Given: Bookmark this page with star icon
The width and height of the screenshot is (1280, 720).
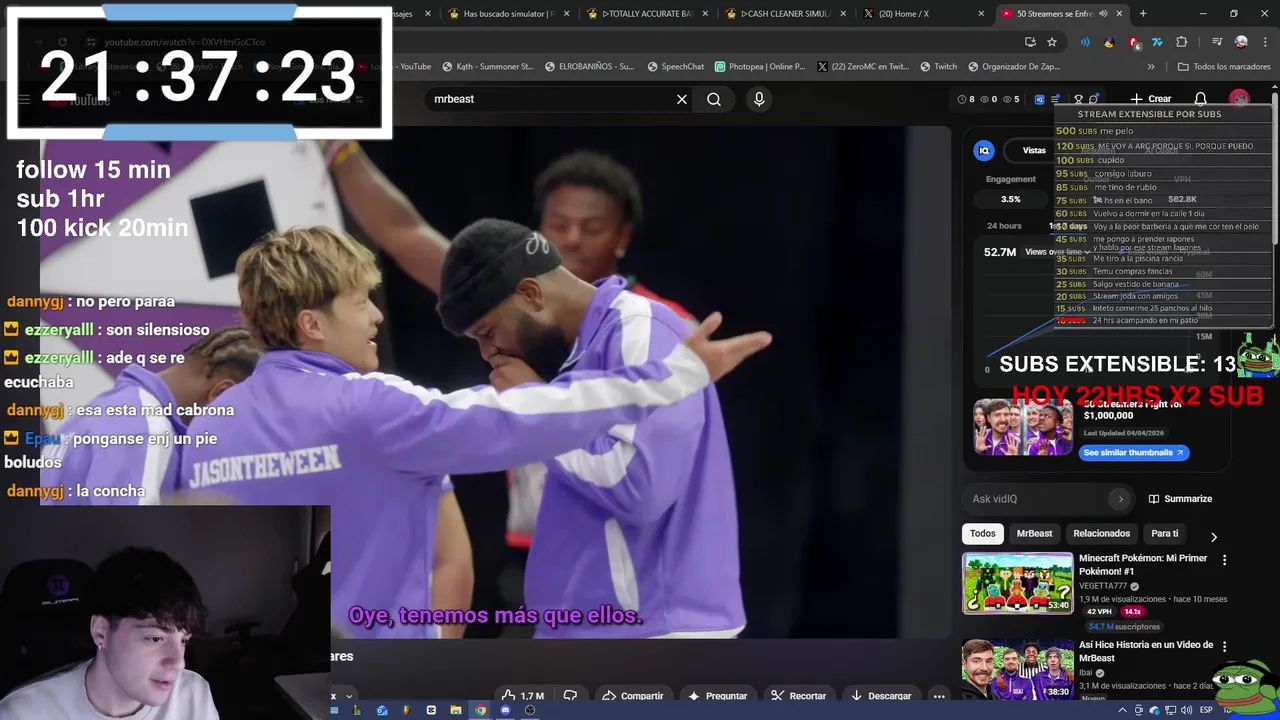Looking at the screenshot, I should pyautogui.click(x=1052, y=42).
